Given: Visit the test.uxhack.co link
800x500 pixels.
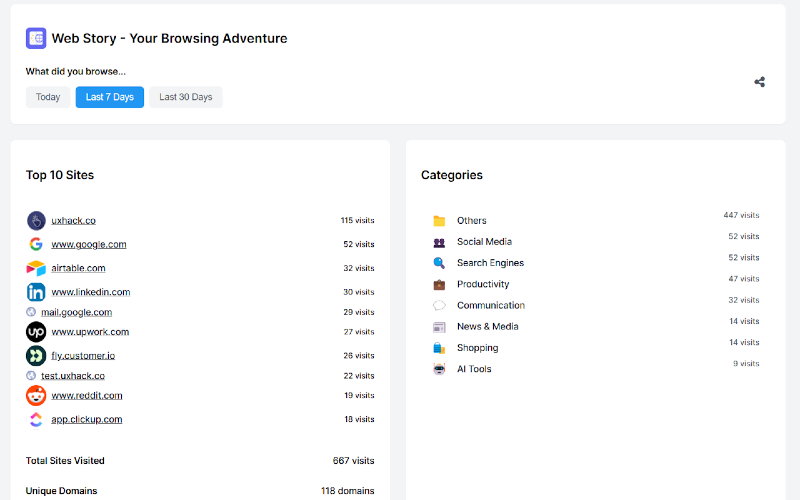Looking at the screenshot, I should [73, 376].
